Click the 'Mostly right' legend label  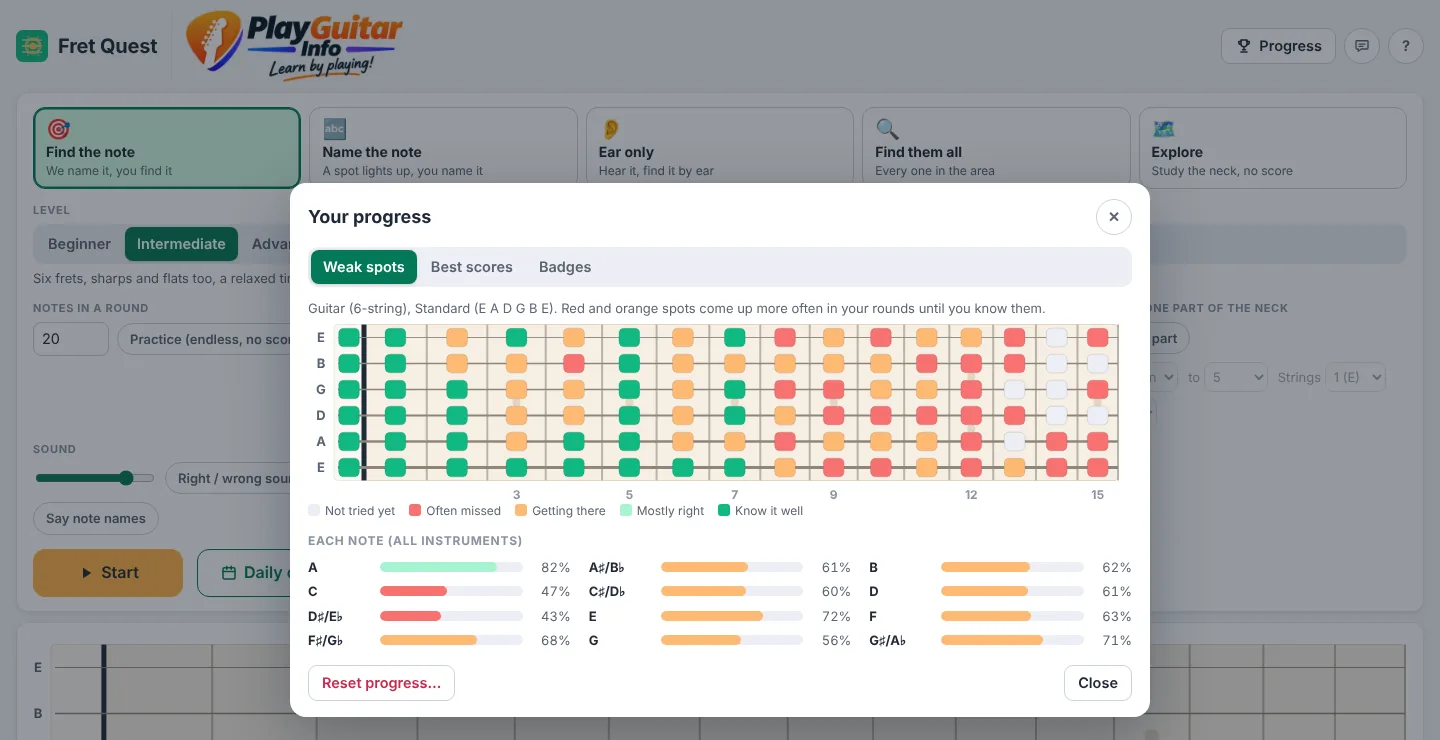pyautogui.click(x=671, y=510)
